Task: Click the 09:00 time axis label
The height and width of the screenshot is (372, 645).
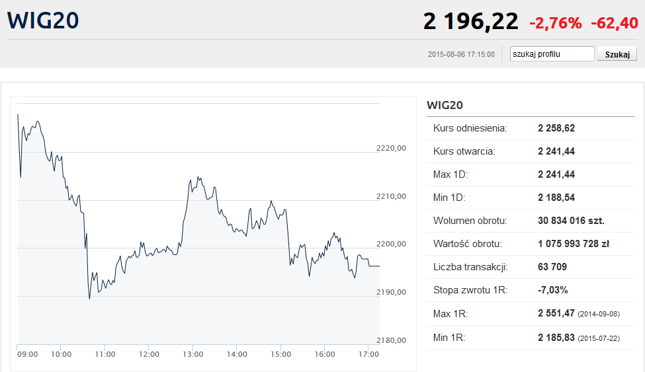Action: pyautogui.click(x=28, y=354)
